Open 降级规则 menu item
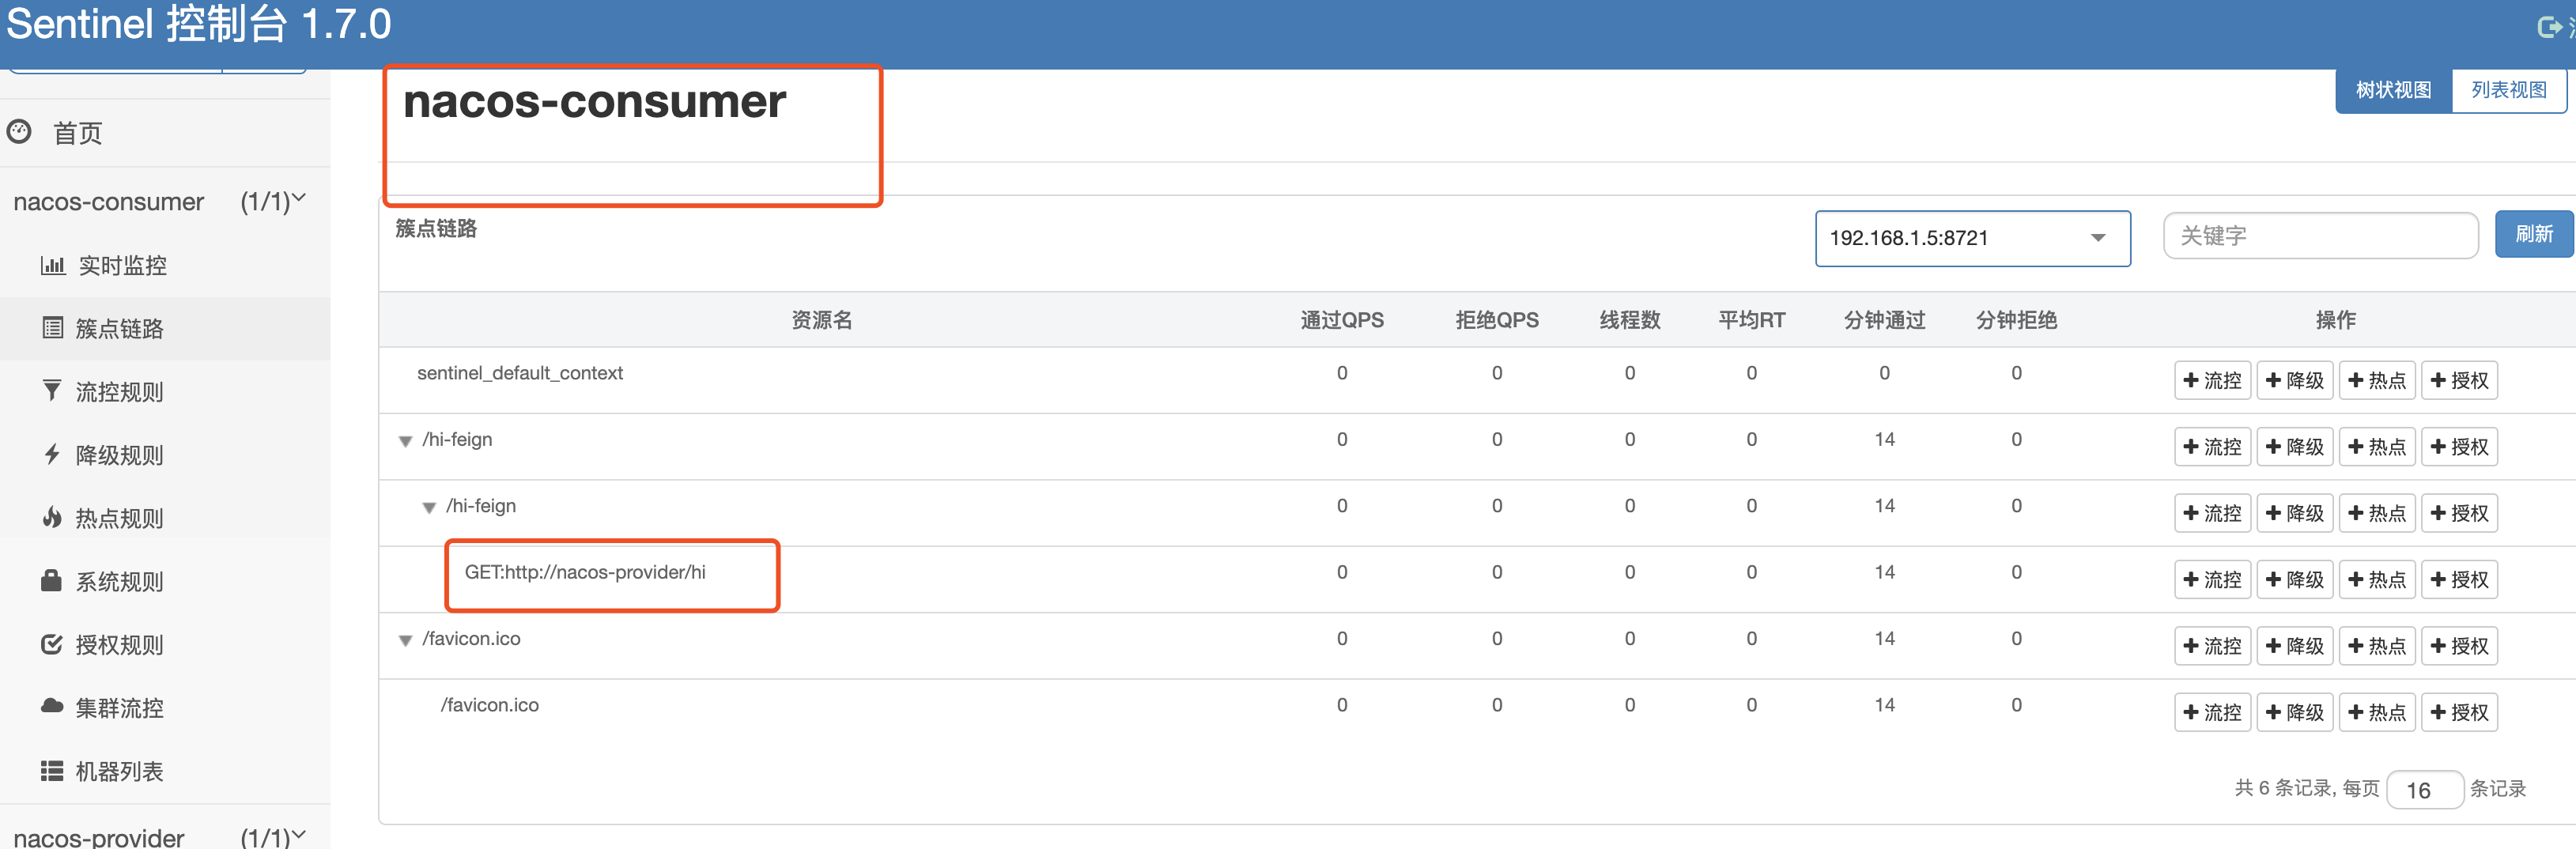Image resolution: width=2576 pixels, height=849 pixels. point(120,455)
